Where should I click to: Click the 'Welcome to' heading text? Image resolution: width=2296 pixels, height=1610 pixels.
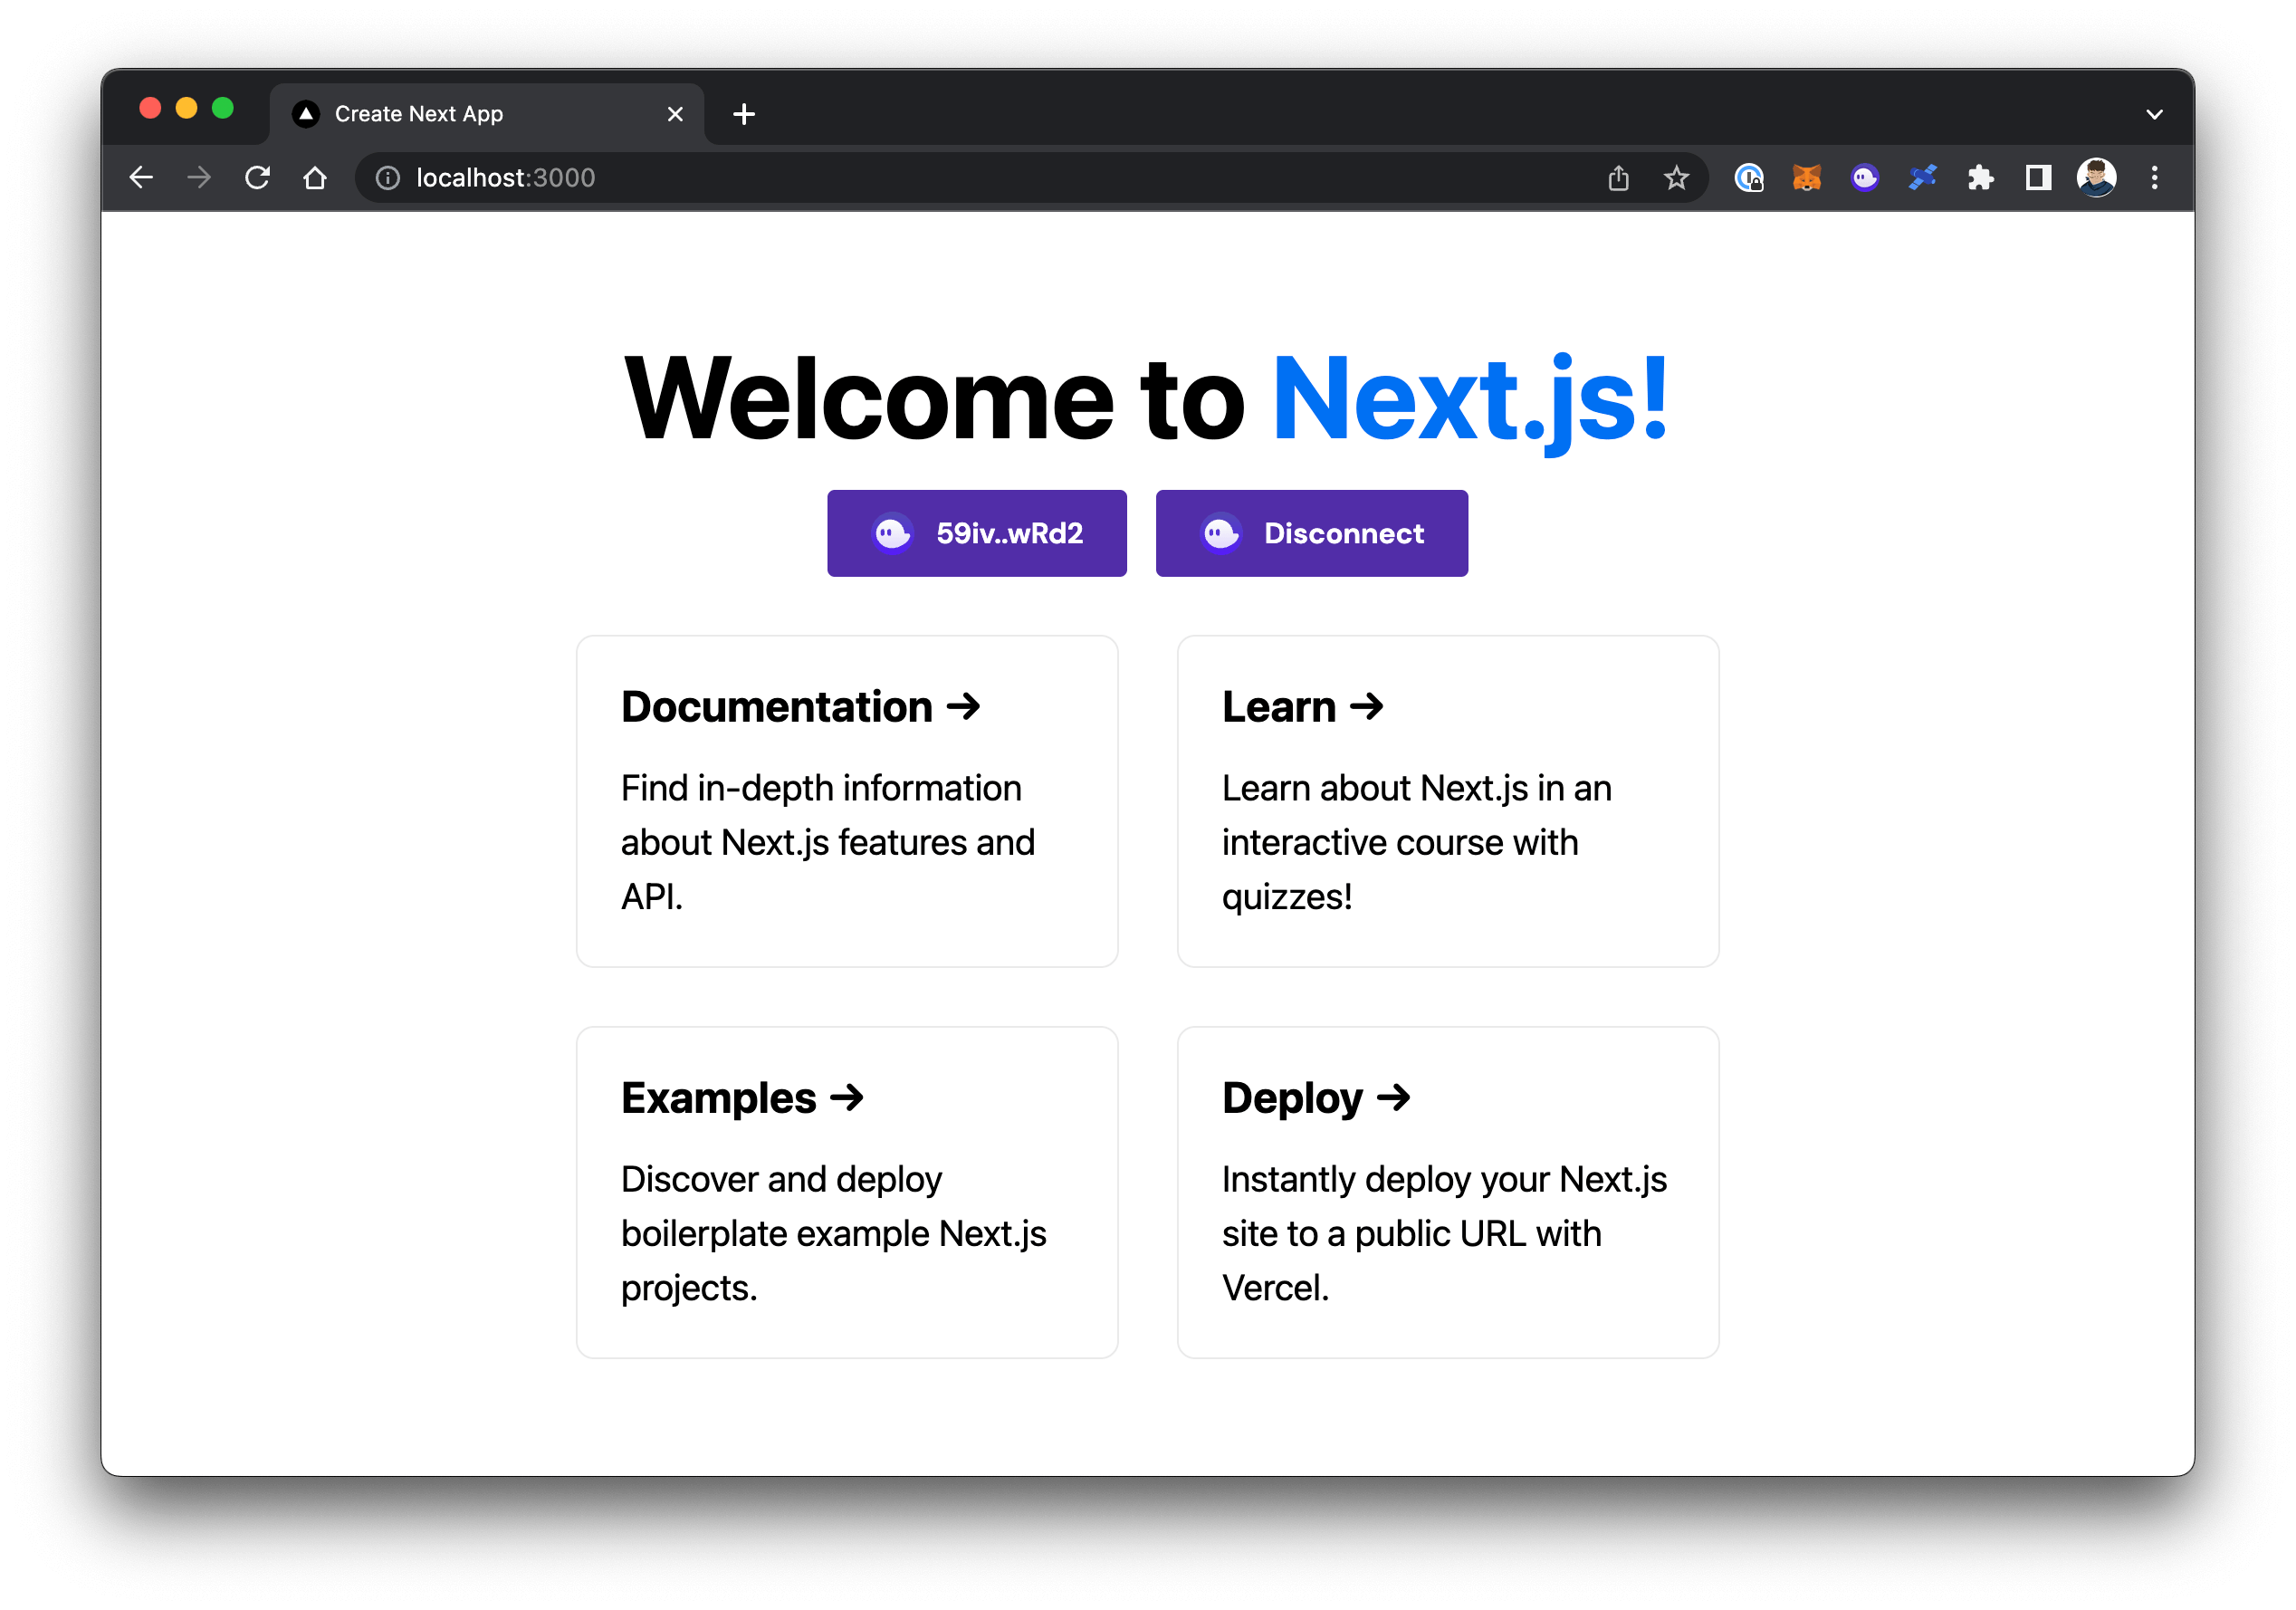tap(935, 399)
